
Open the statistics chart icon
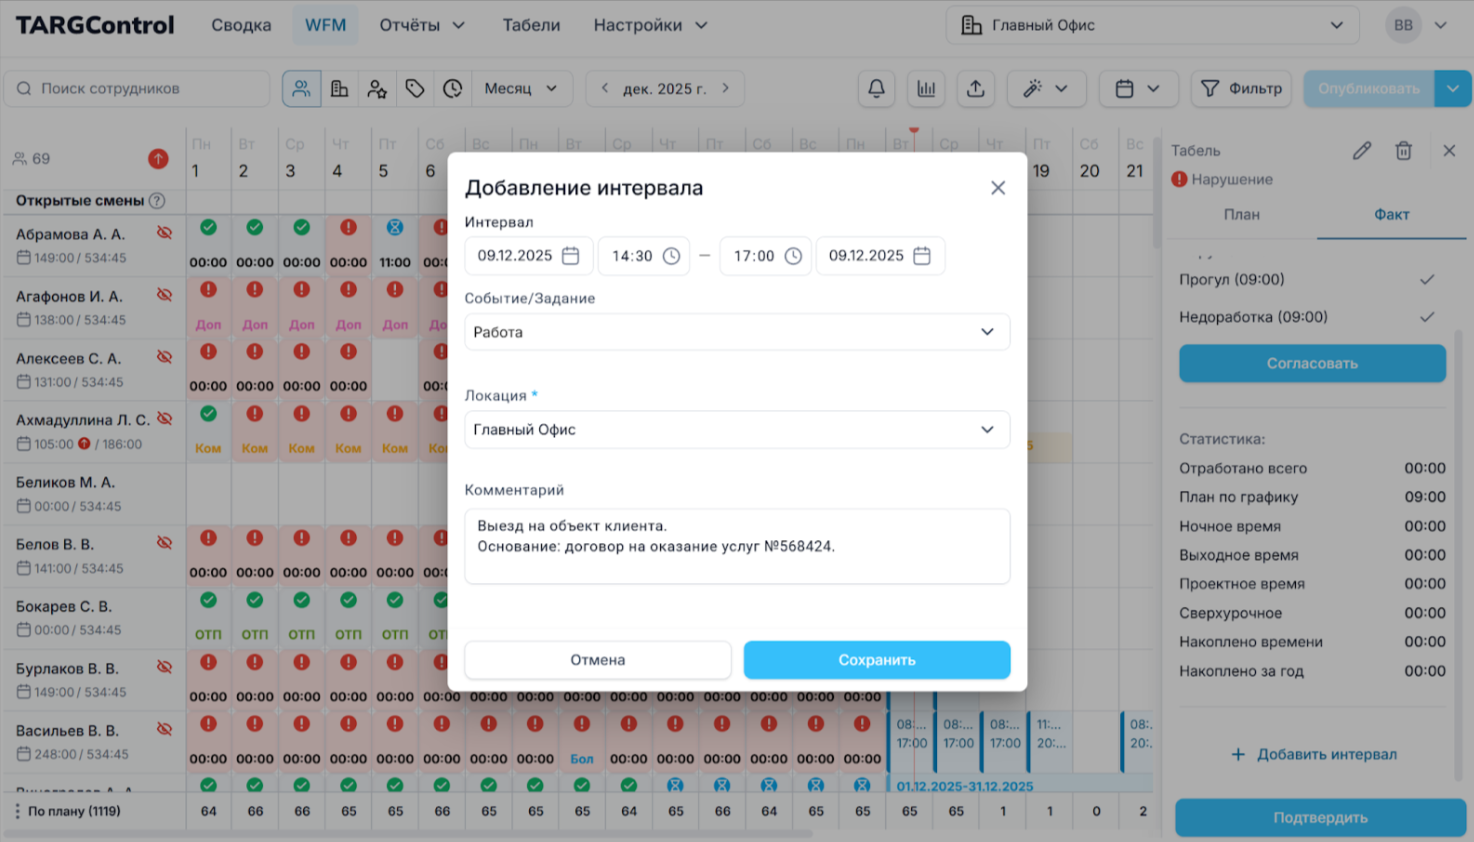pos(926,89)
